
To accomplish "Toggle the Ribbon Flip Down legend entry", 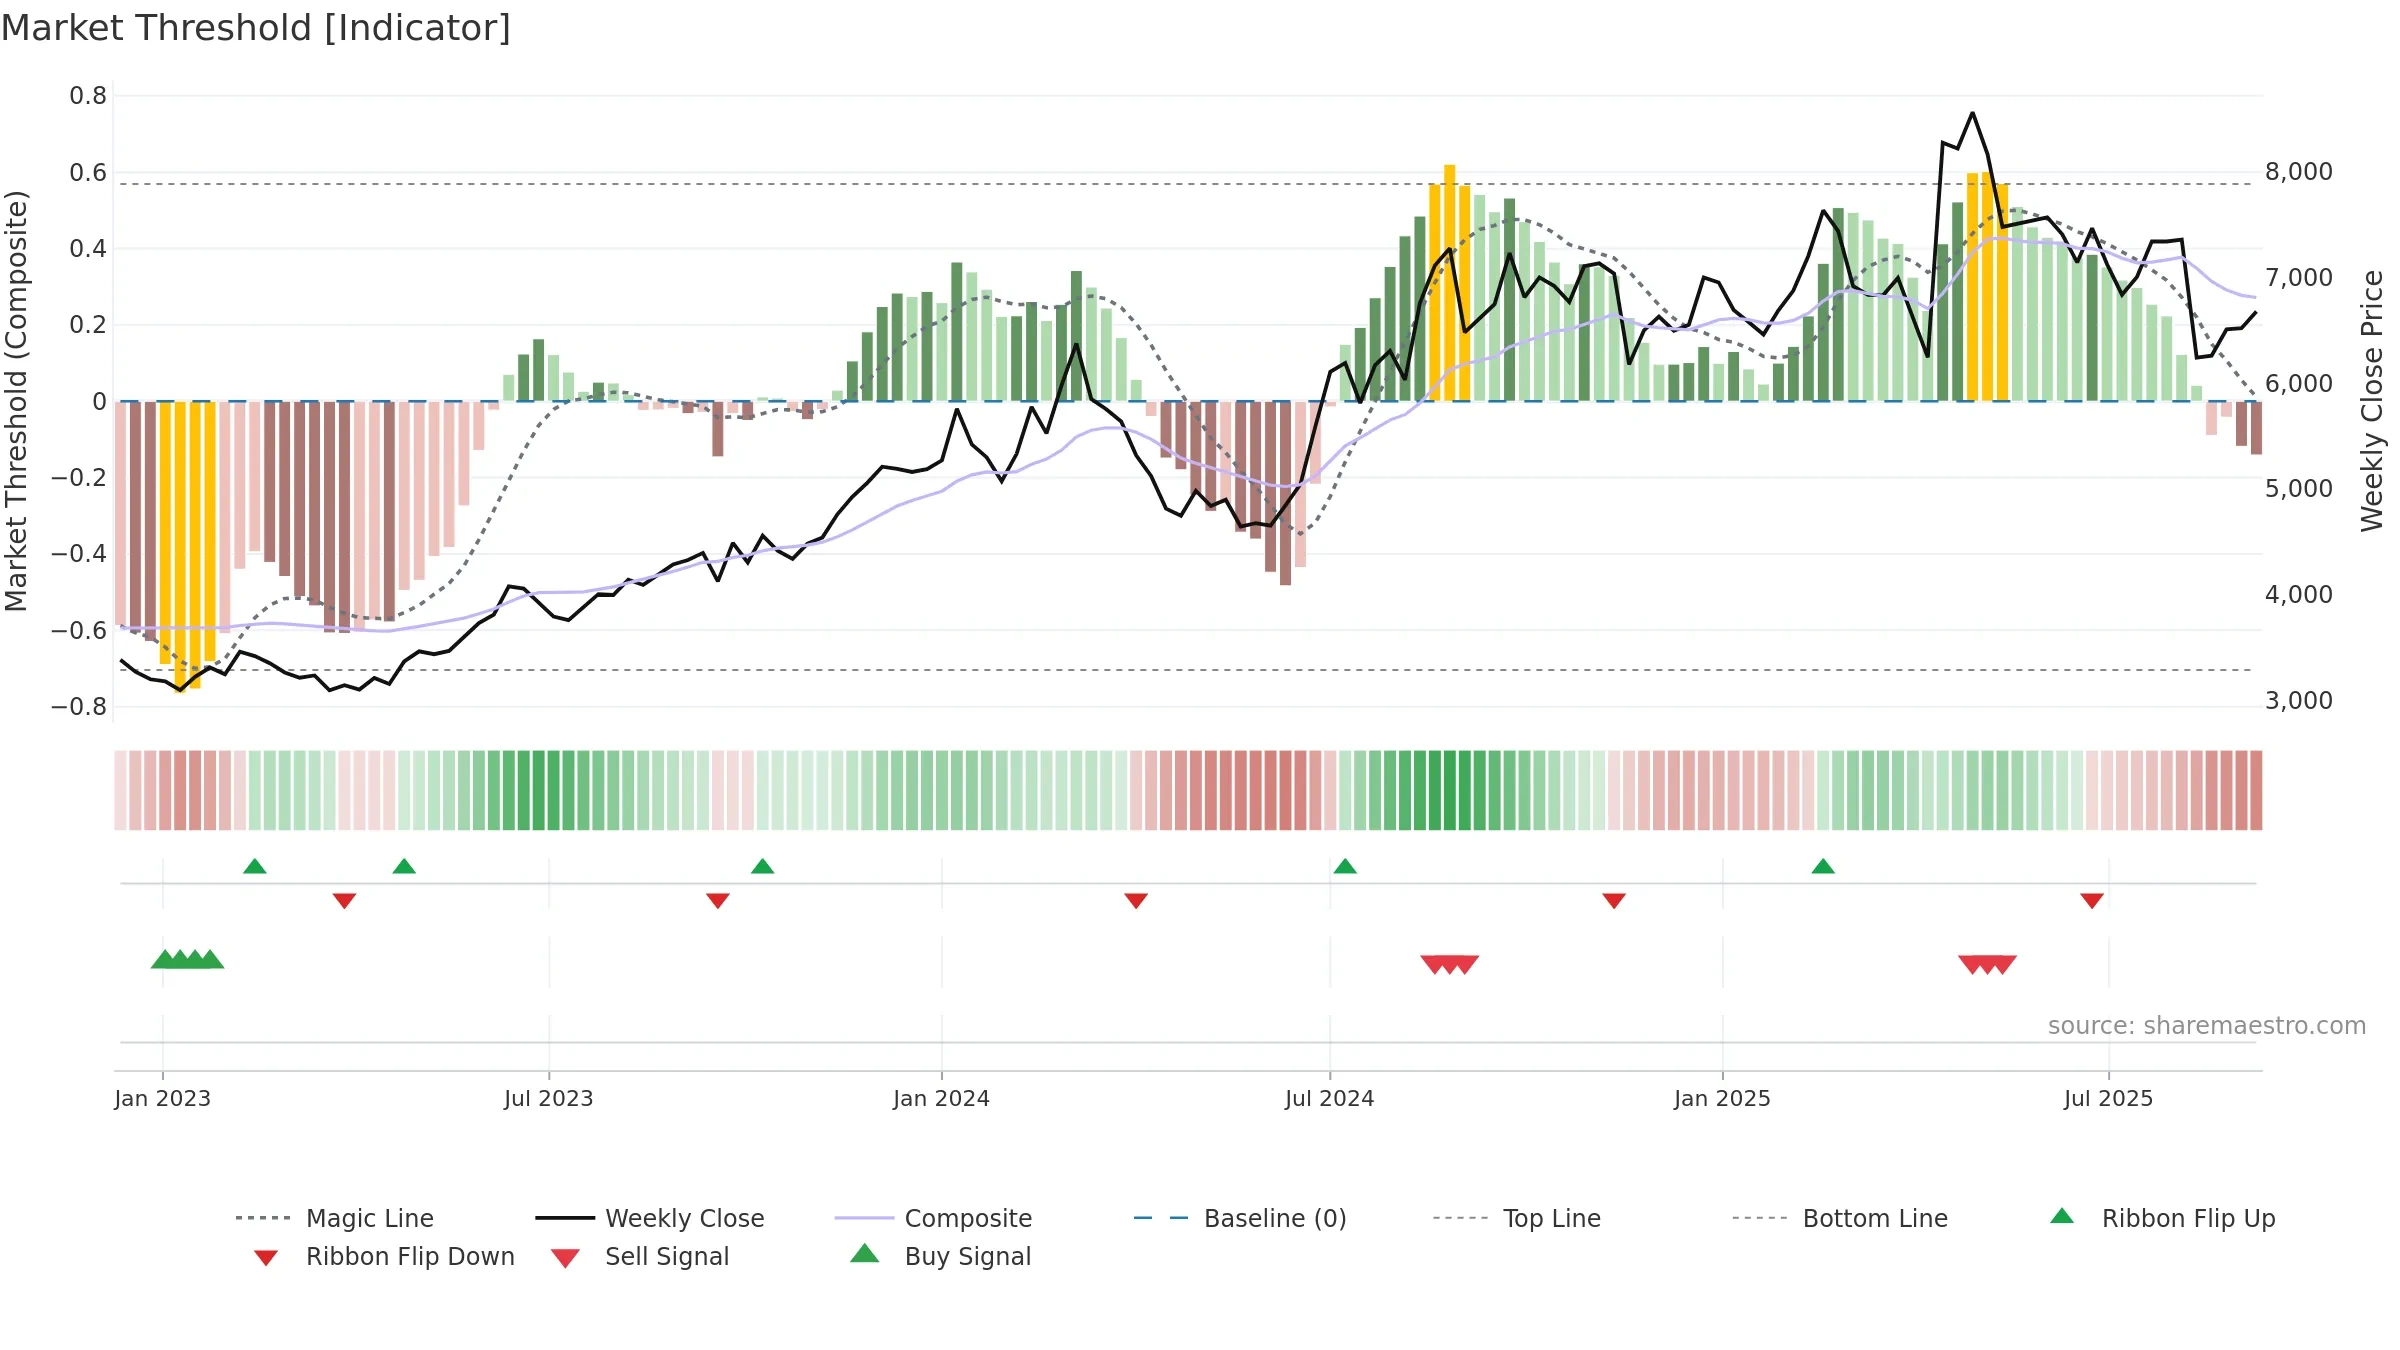I will click(x=384, y=1256).
